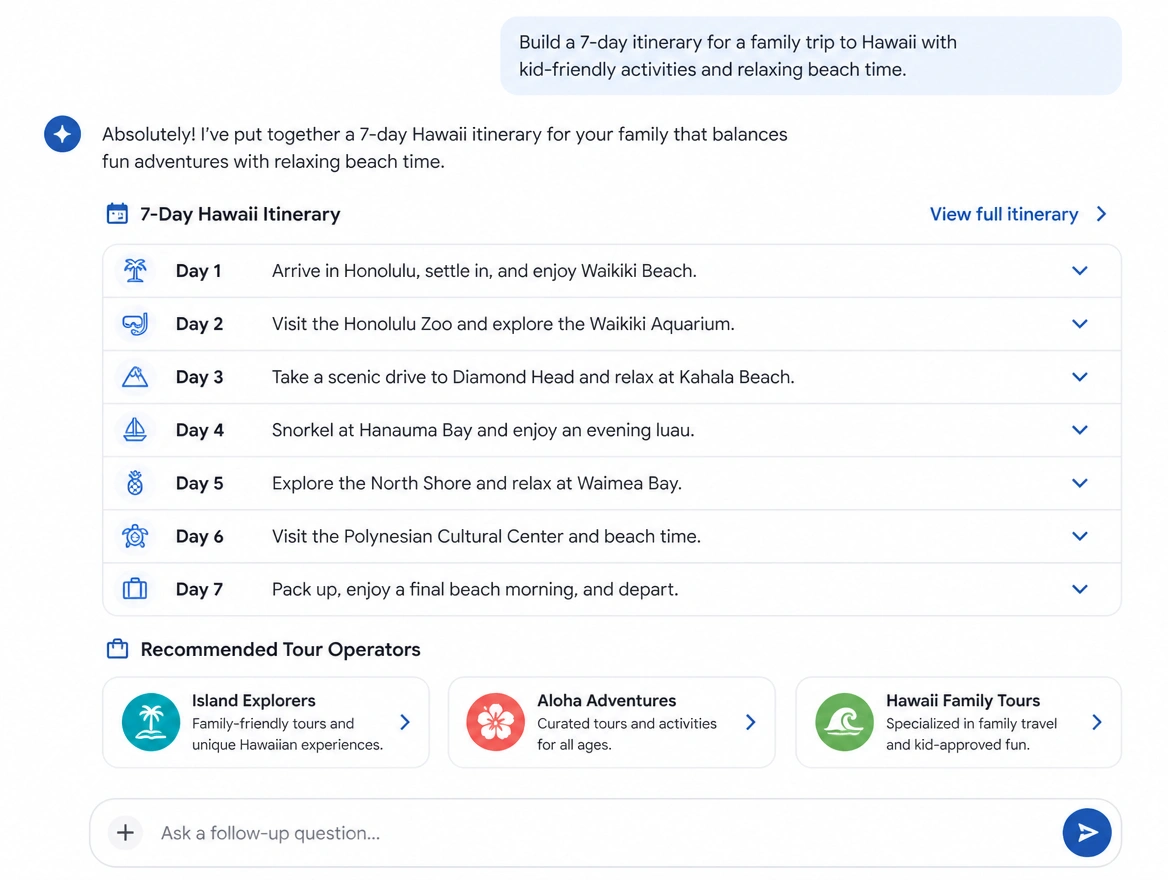The height and width of the screenshot is (880, 1168).
Task: Click the Day 6 label
Action: pyautogui.click(x=199, y=536)
